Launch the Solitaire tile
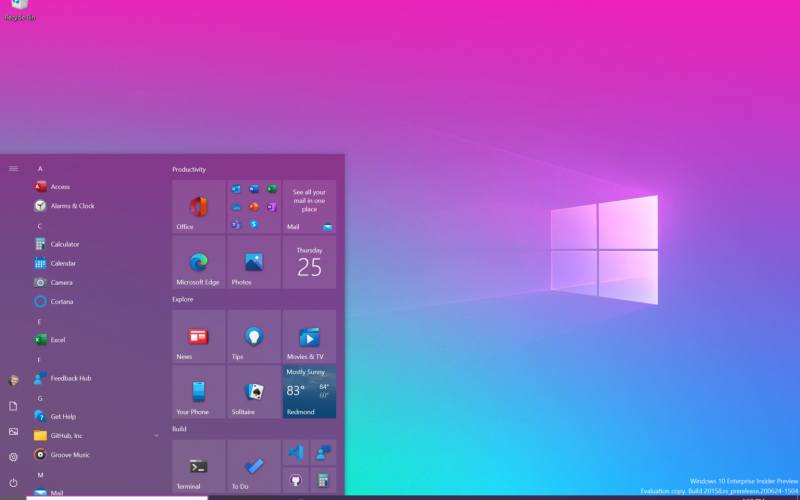800x500 pixels. (x=254, y=392)
